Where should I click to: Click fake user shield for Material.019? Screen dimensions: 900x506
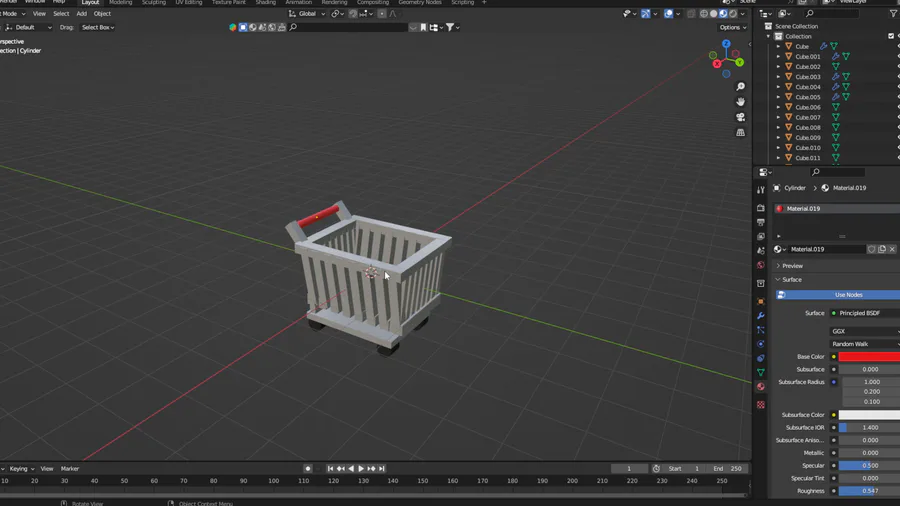(871, 249)
